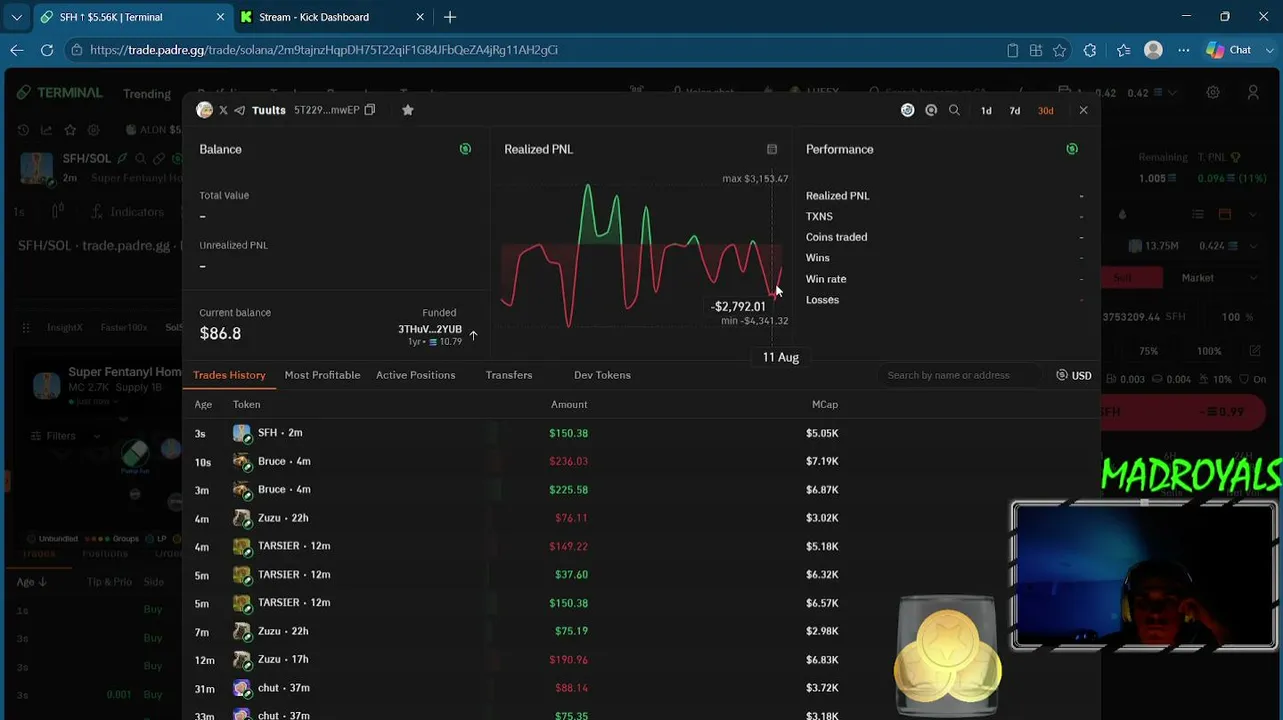The image size is (1283, 720).
Task: Copy the wallet address 5T229...mwEP
Action: click(370, 110)
